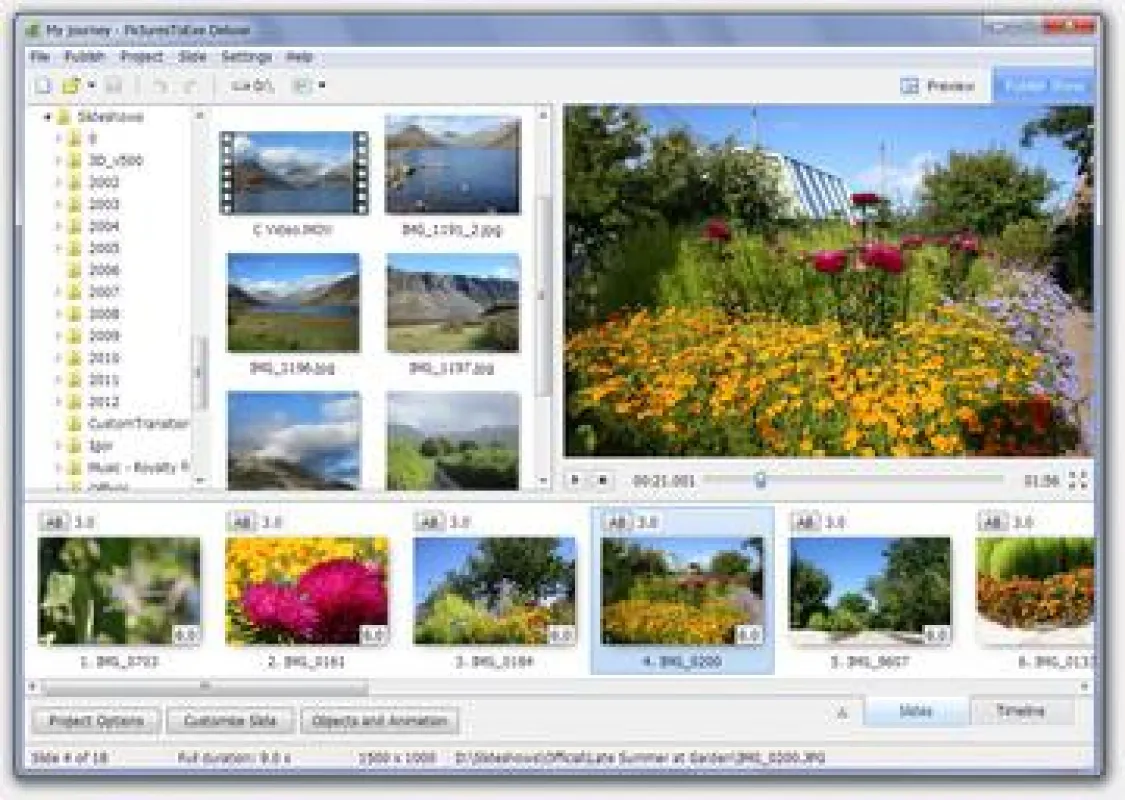Play the slideshow preview

(575, 480)
